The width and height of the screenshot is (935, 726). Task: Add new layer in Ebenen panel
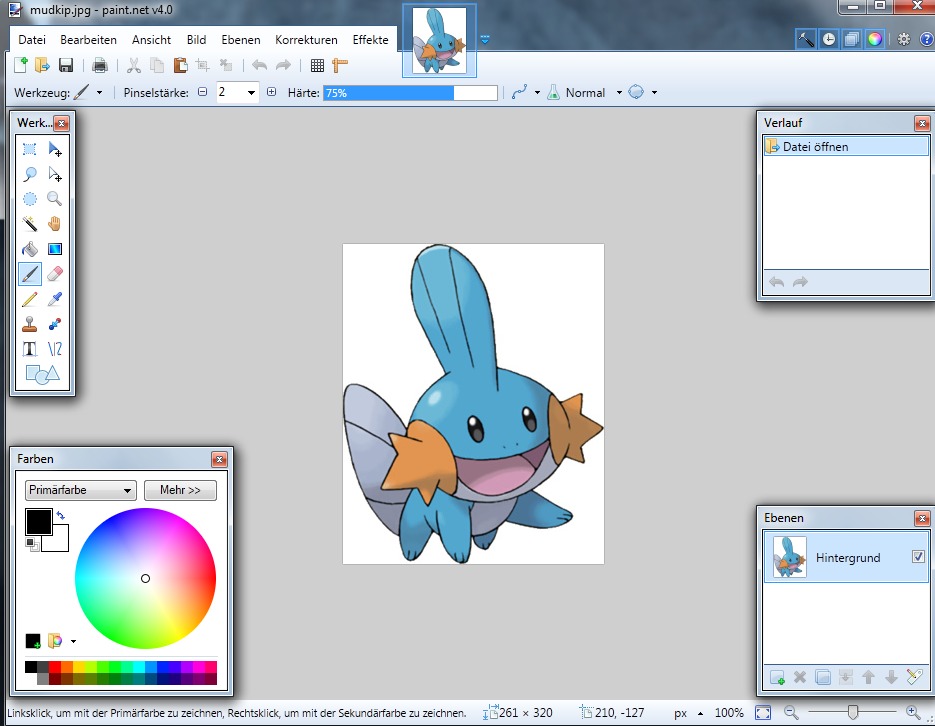point(777,677)
